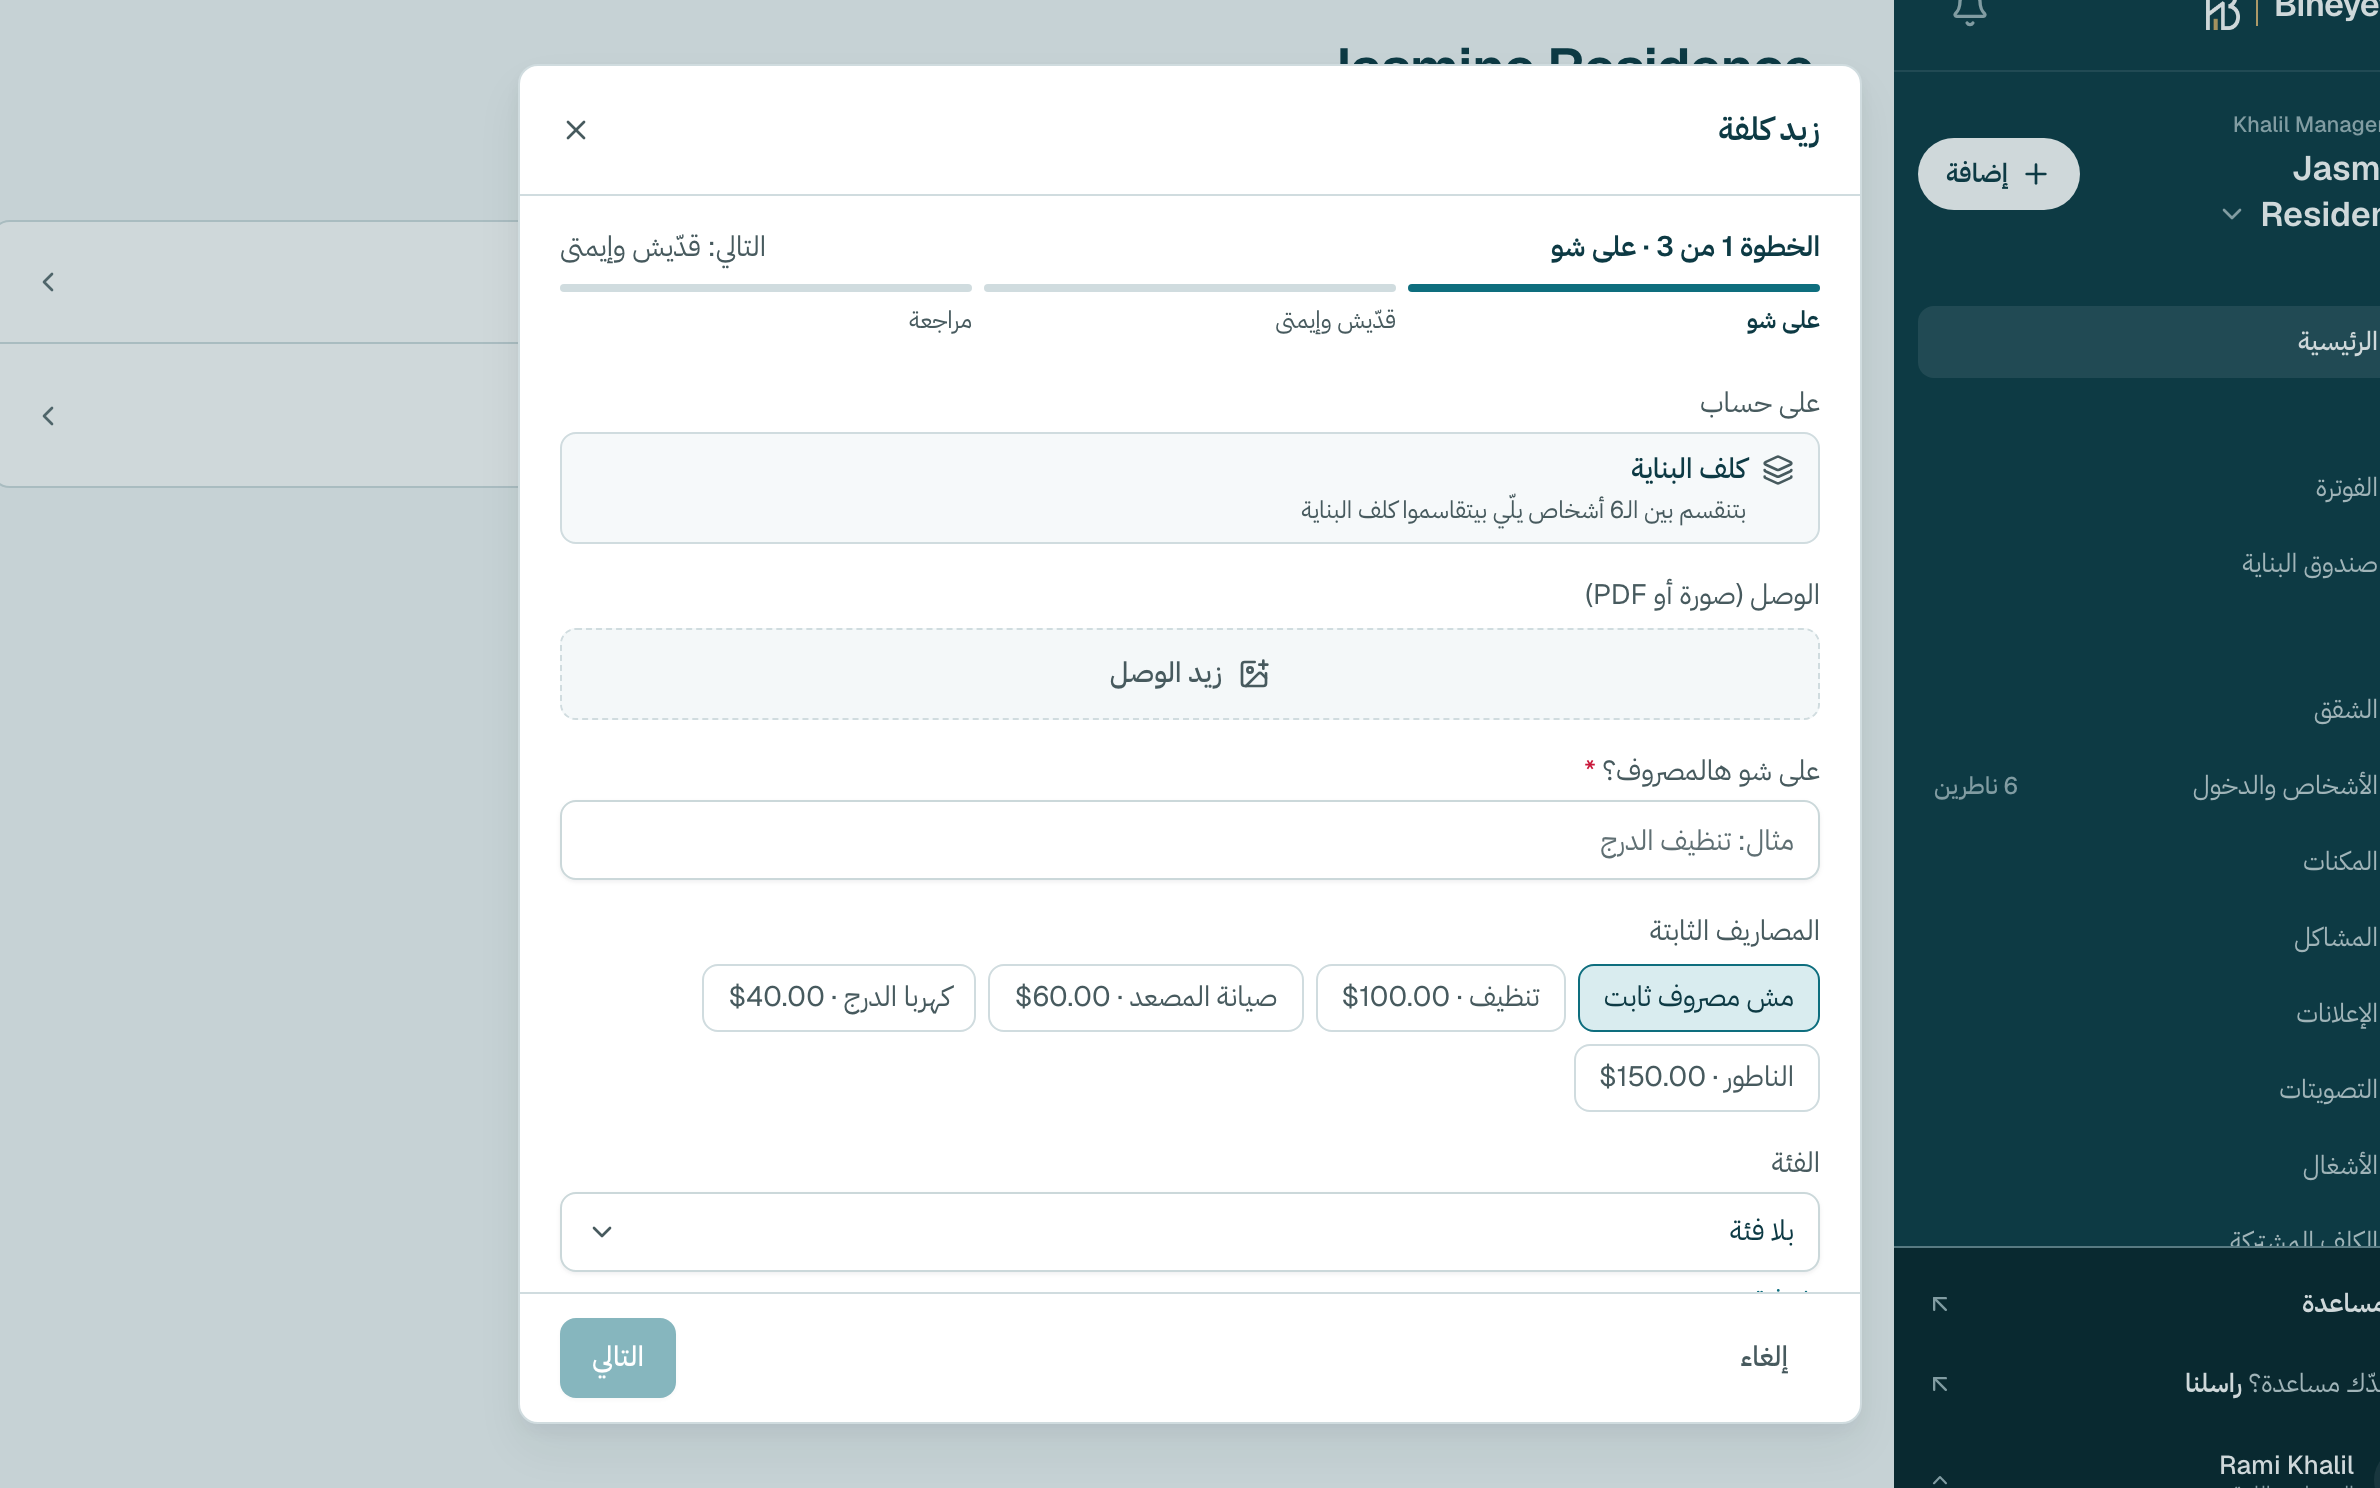This screenshot has width=2380, height=1488.
Task: Click the 6 ناطرين pending badge
Action: click(1975, 786)
